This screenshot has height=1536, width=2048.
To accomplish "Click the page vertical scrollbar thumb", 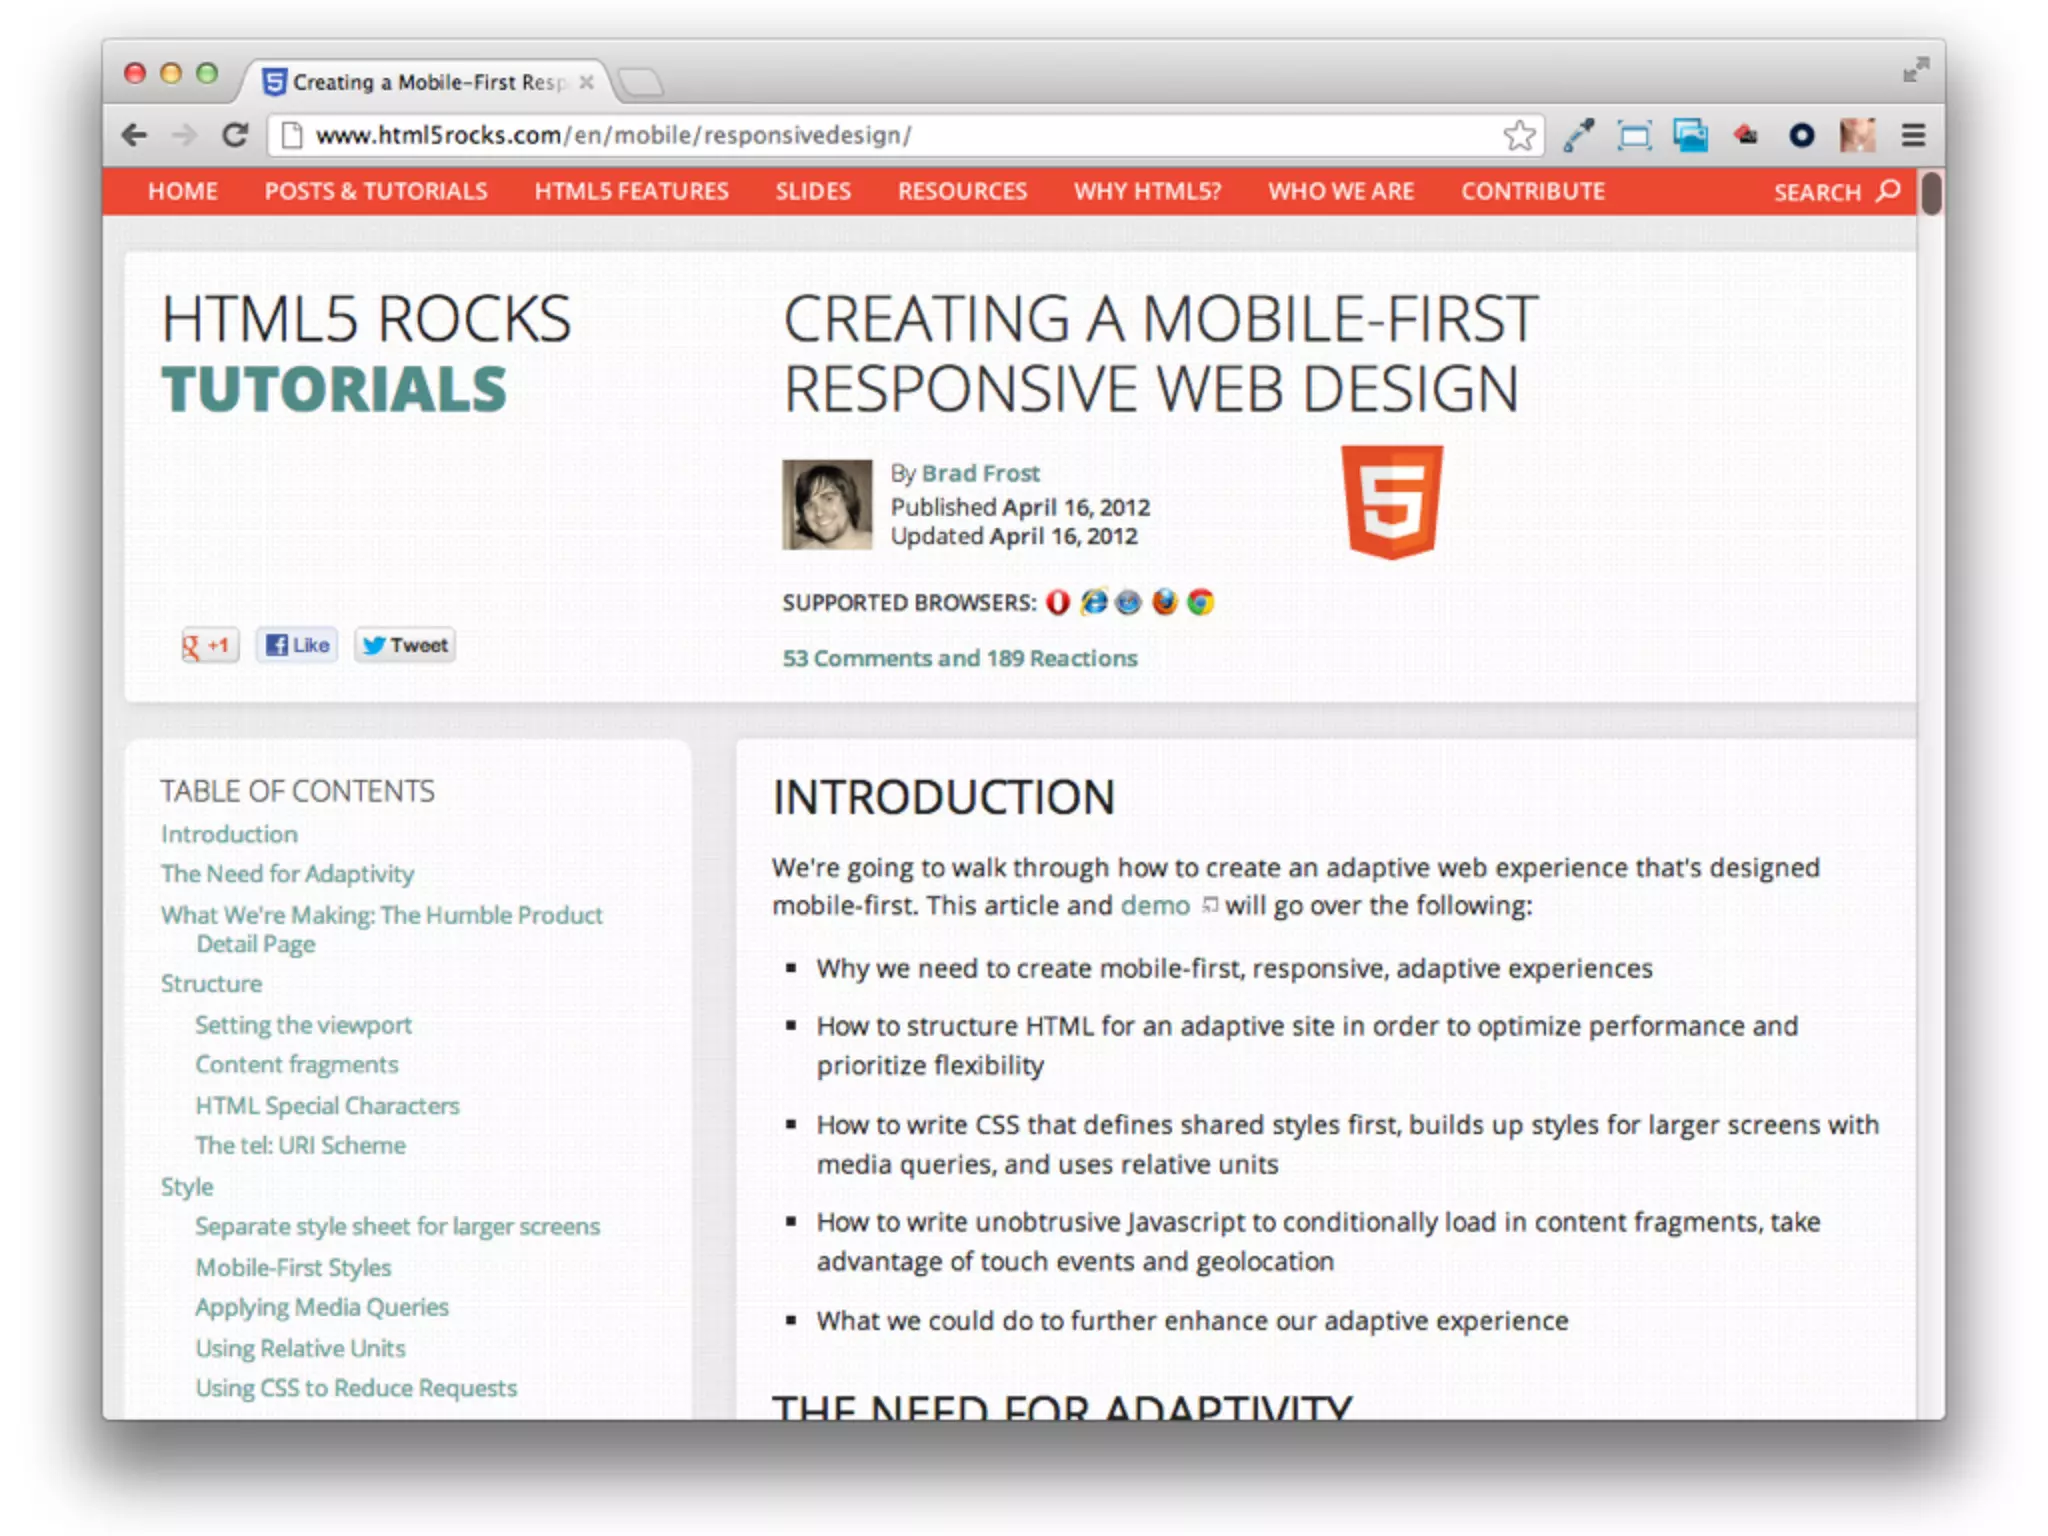I will pos(1931,193).
